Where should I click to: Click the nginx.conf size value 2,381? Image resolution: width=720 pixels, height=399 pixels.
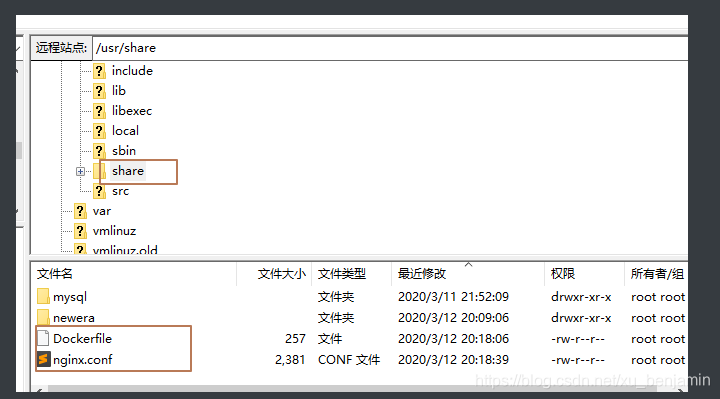pyautogui.click(x=290, y=360)
